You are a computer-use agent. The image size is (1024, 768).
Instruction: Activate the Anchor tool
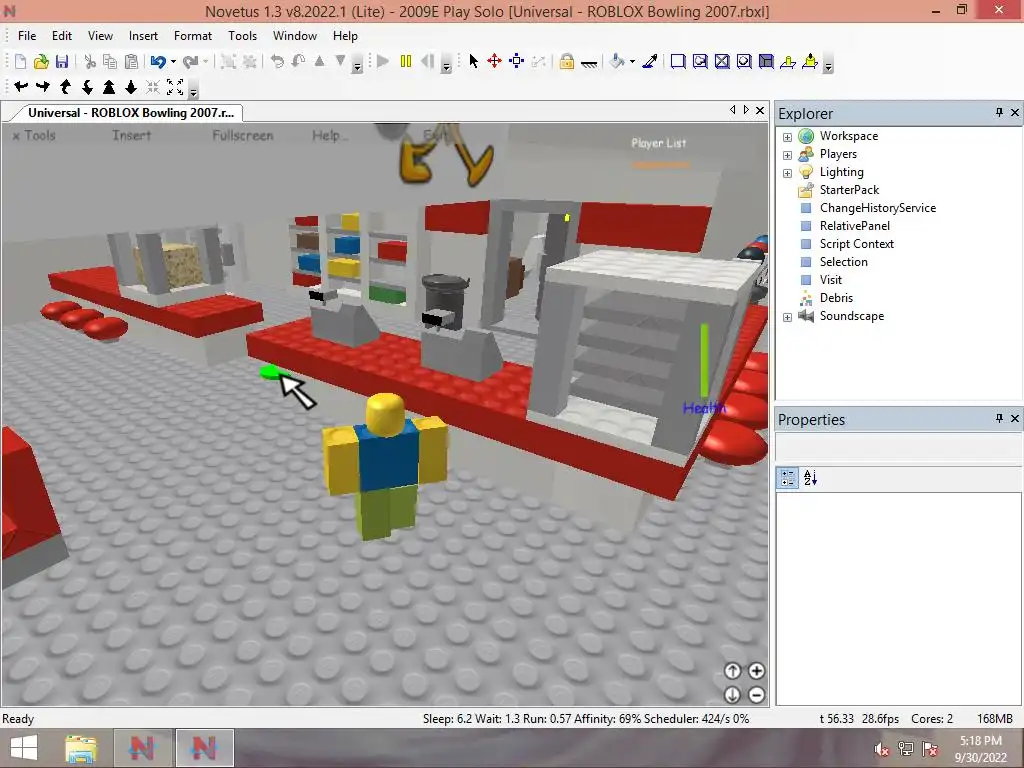tap(588, 62)
